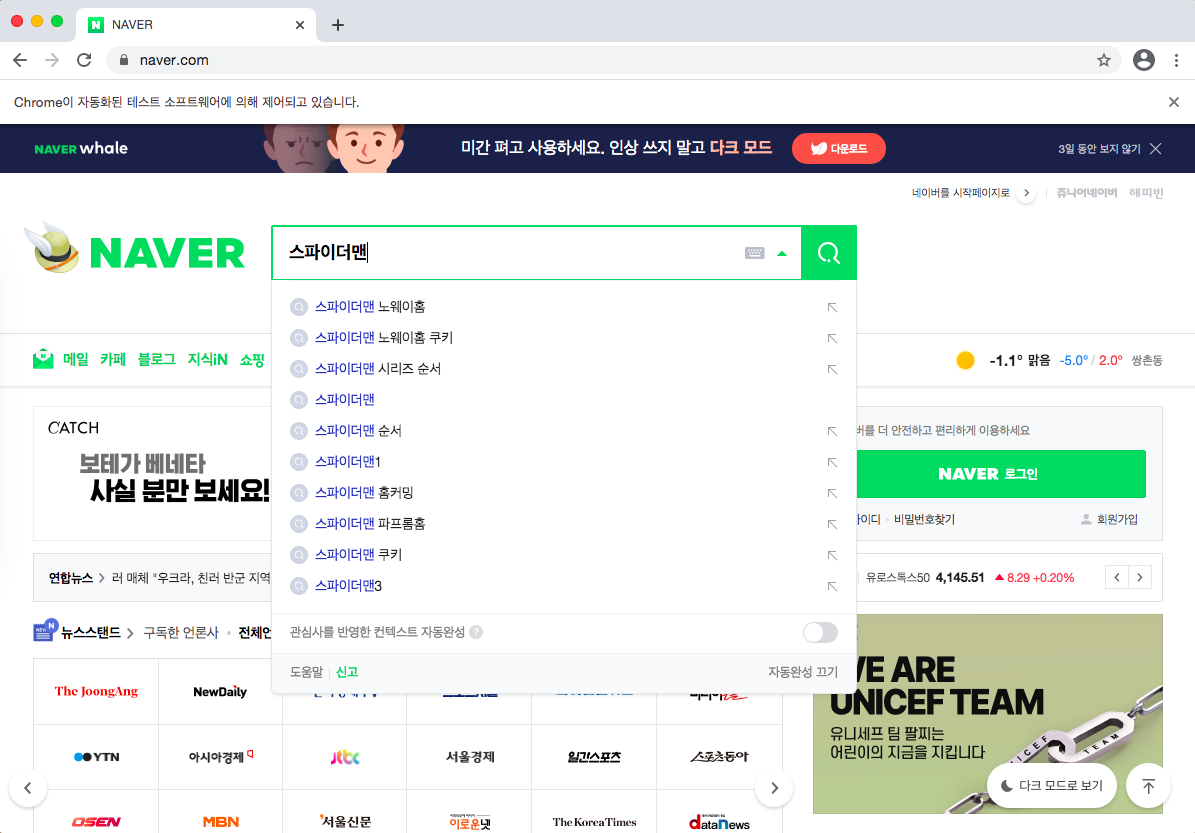Select suggestion 스파이더맨 노웨이홈

coord(370,306)
